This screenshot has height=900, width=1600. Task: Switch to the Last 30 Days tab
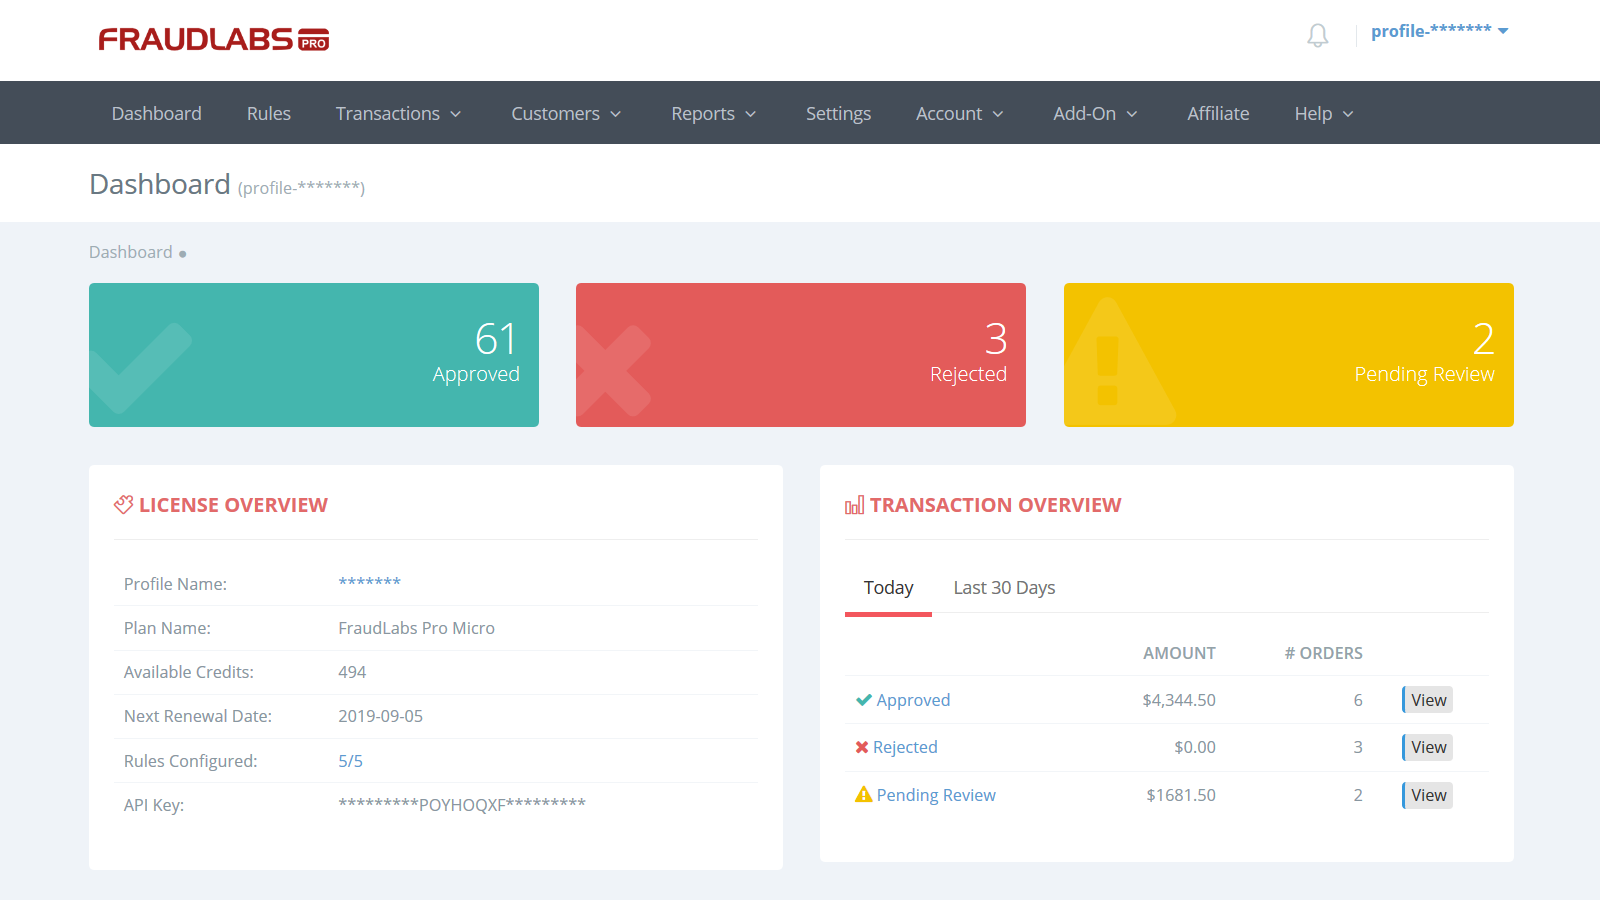(x=1004, y=588)
